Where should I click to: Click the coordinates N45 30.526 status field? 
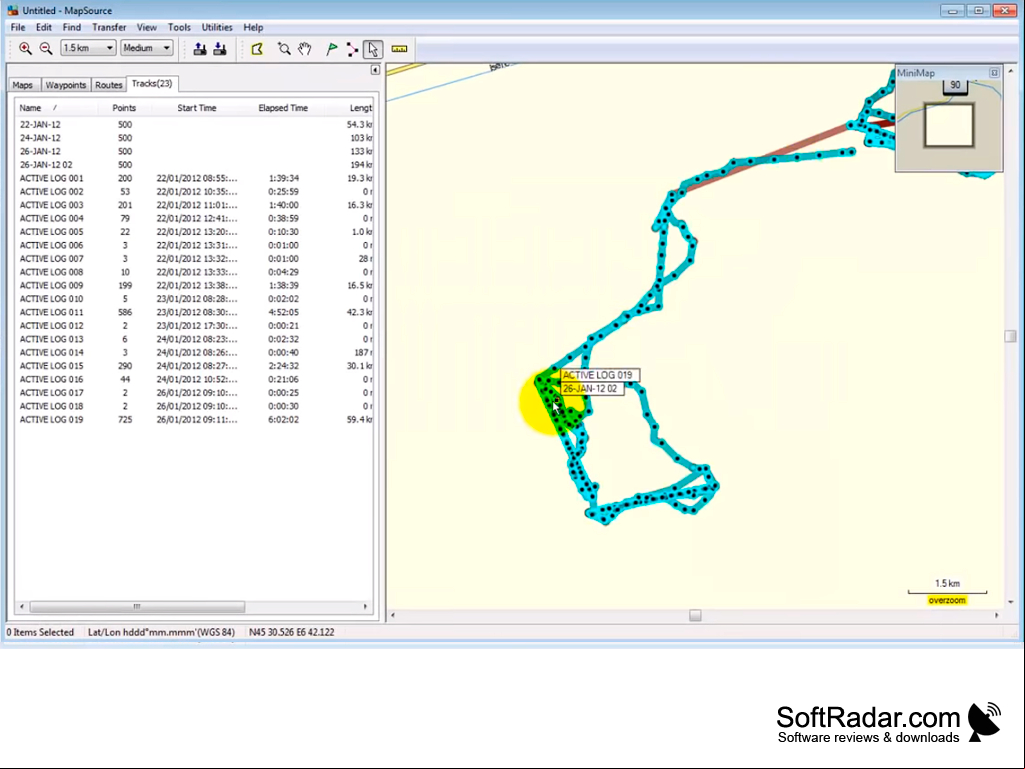[x=292, y=632]
